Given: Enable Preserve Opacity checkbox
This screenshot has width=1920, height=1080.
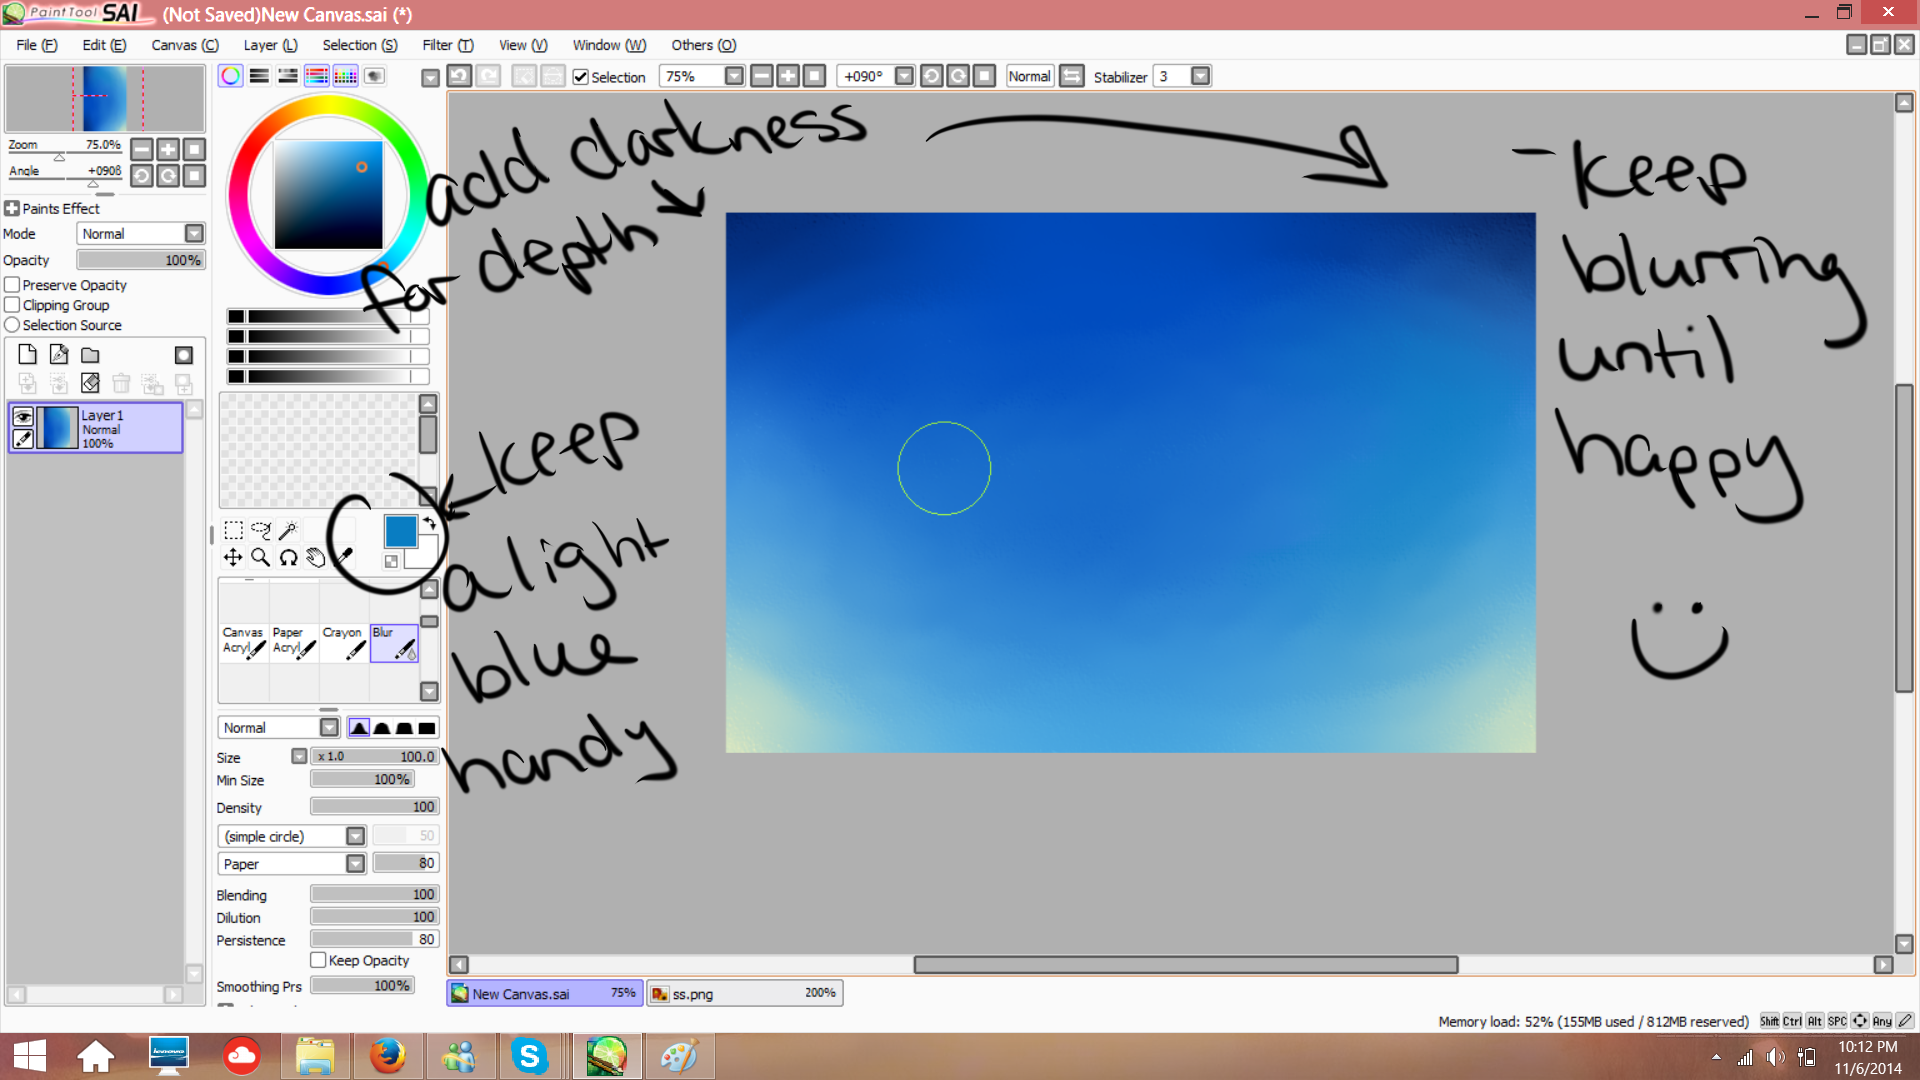Looking at the screenshot, I should pyautogui.click(x=13, y=285).
